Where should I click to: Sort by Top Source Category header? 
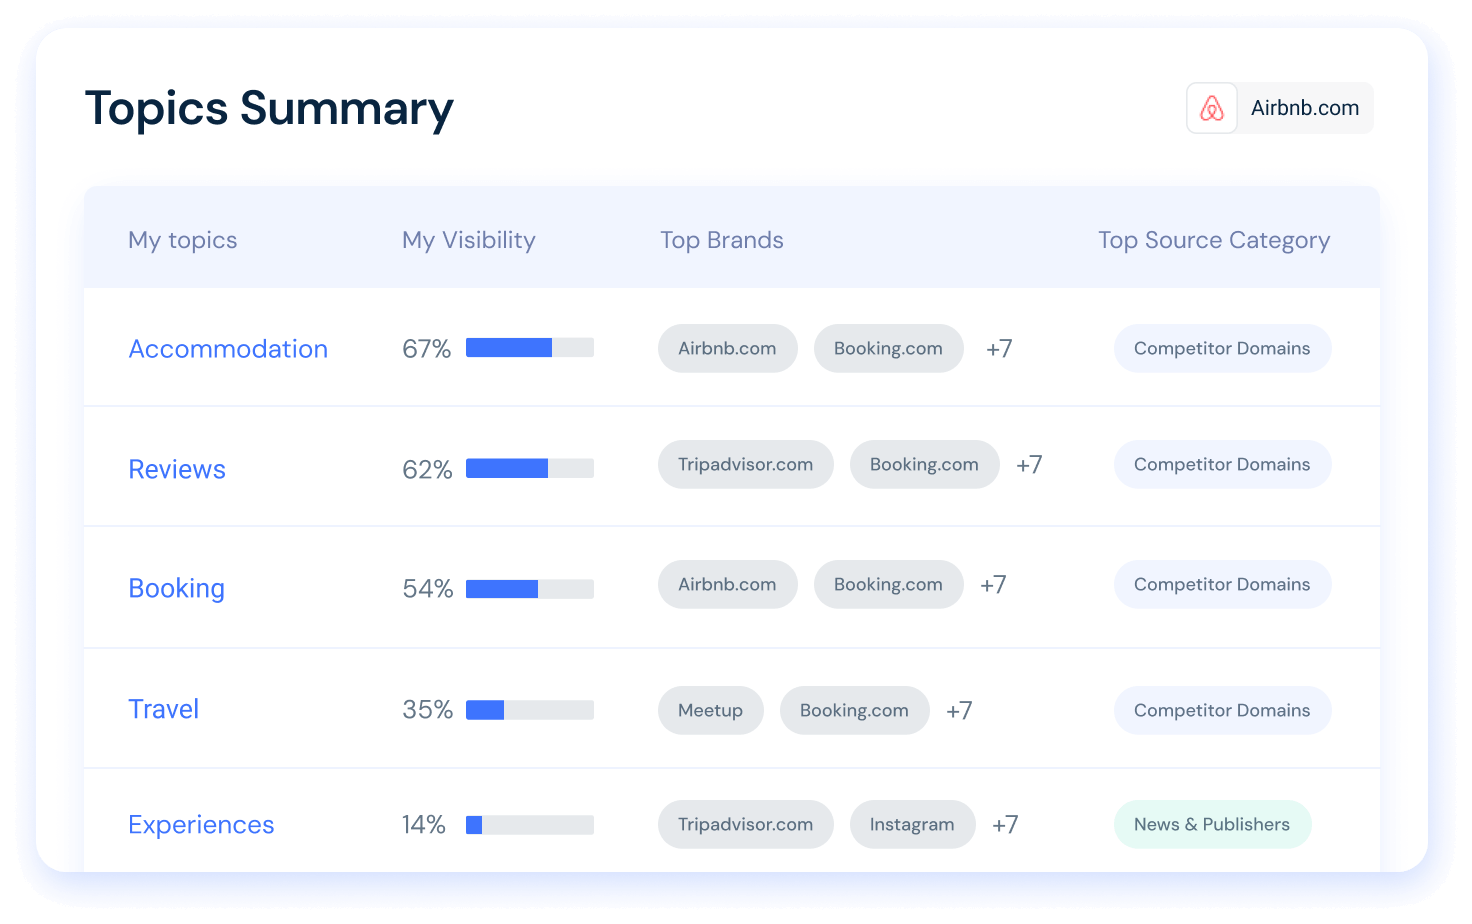coord(1213,240)
